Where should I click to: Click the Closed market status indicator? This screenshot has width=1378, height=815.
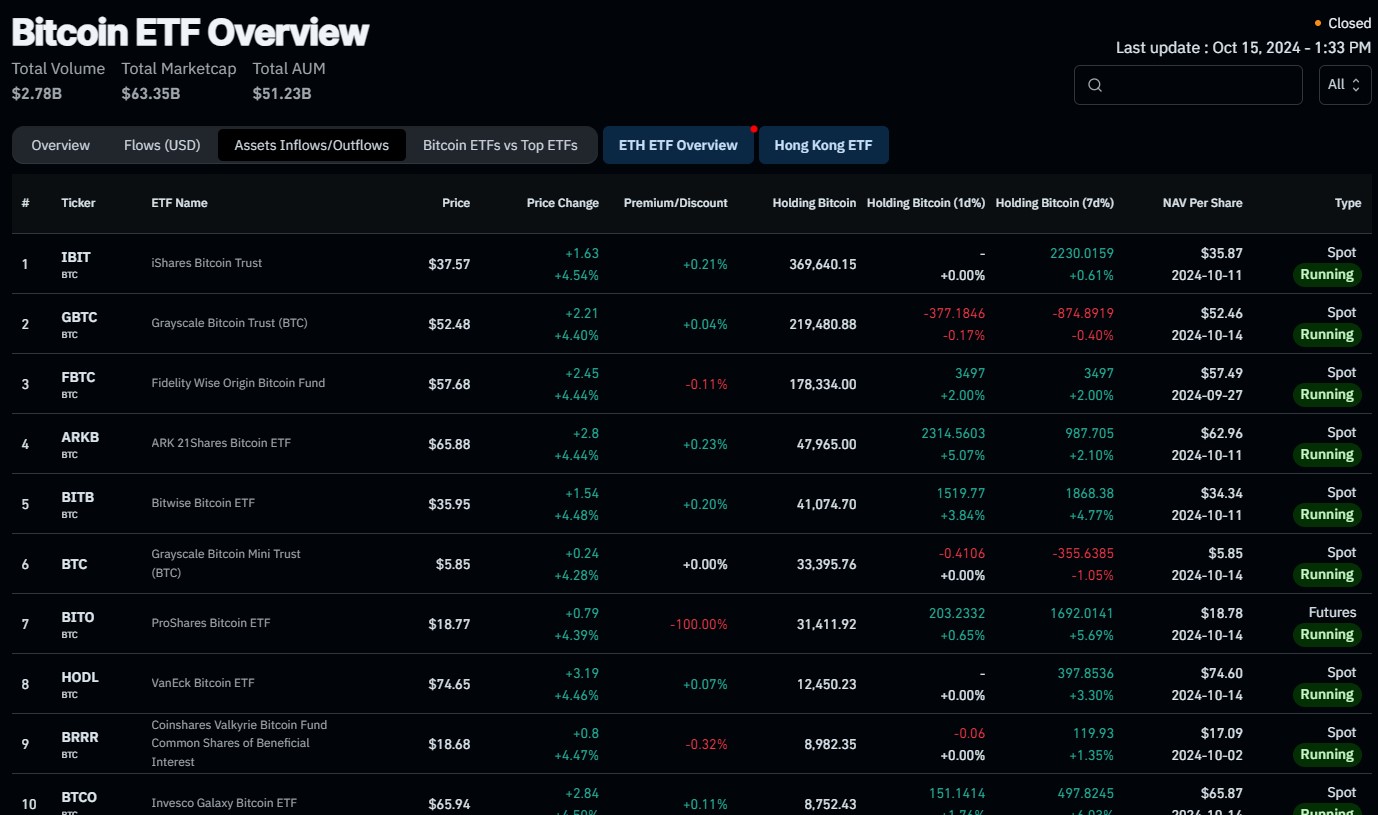[1343, 23]
